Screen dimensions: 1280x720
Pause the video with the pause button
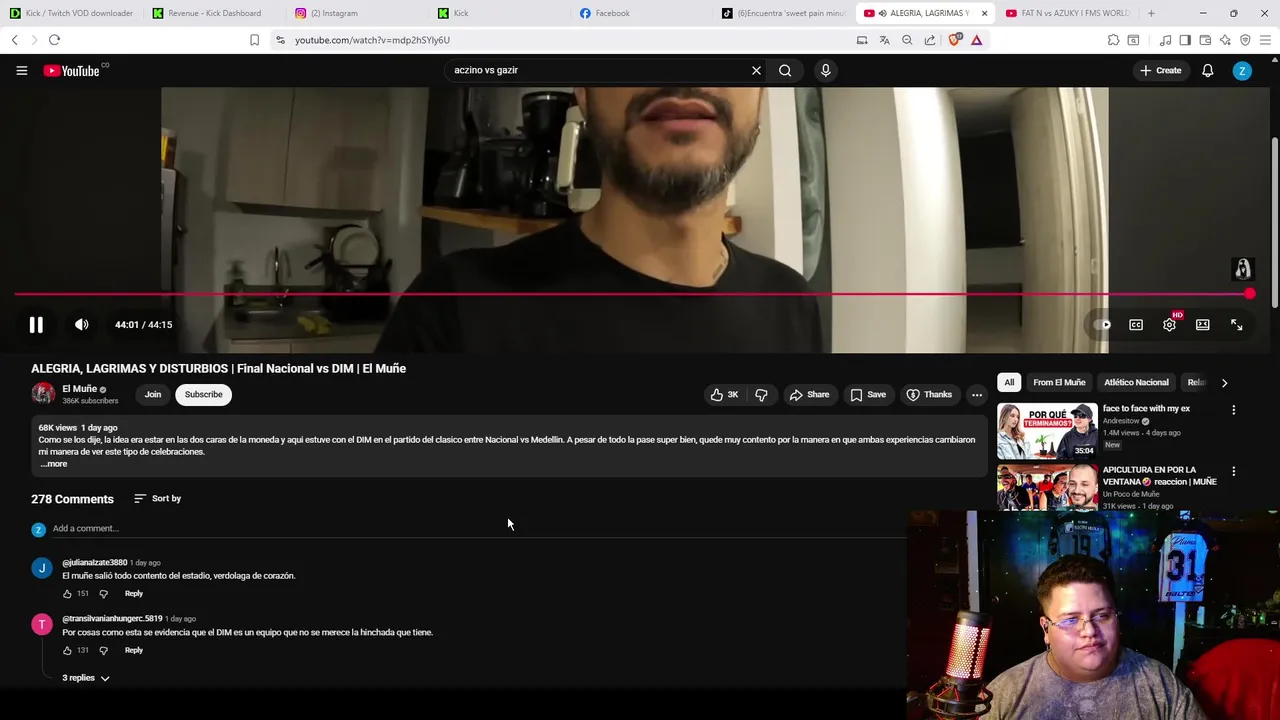(x=36, y=325)
